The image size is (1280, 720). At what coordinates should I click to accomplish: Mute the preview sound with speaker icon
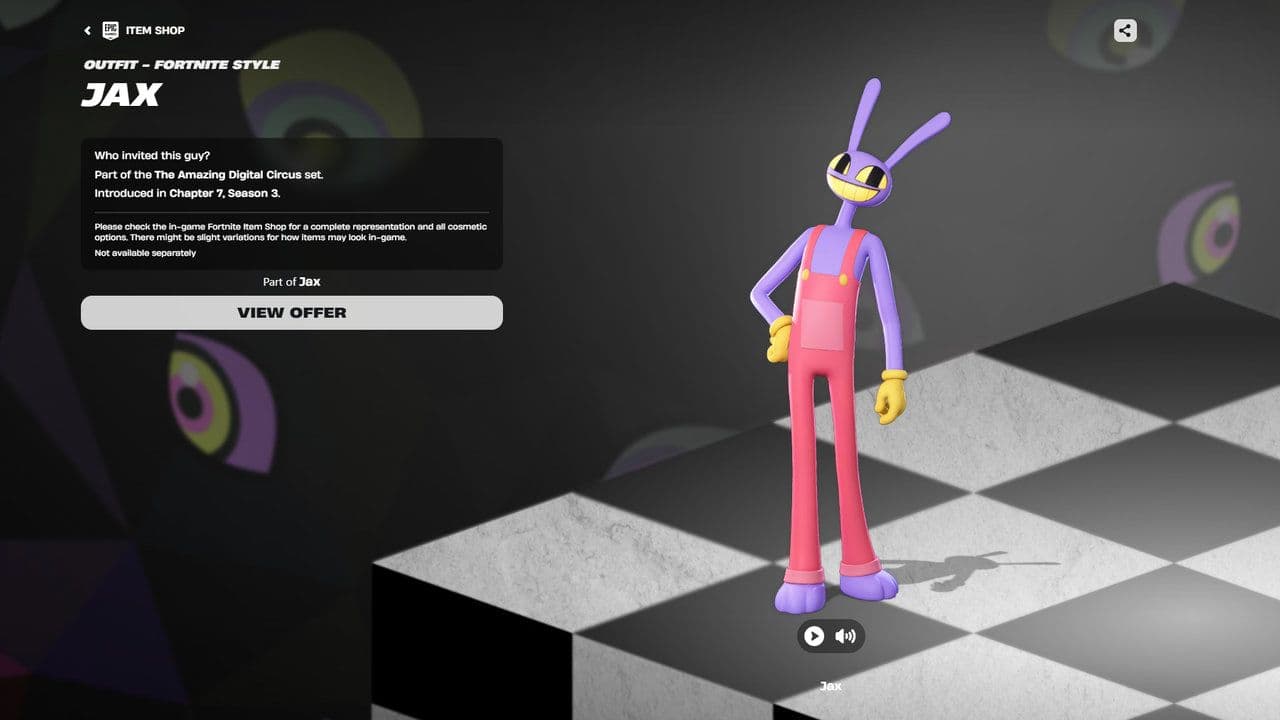846,636
